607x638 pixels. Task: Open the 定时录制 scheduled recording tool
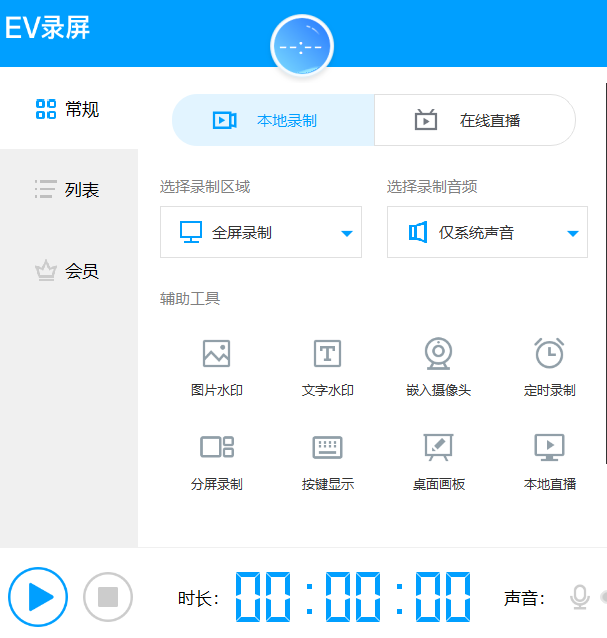click(549, 368)
